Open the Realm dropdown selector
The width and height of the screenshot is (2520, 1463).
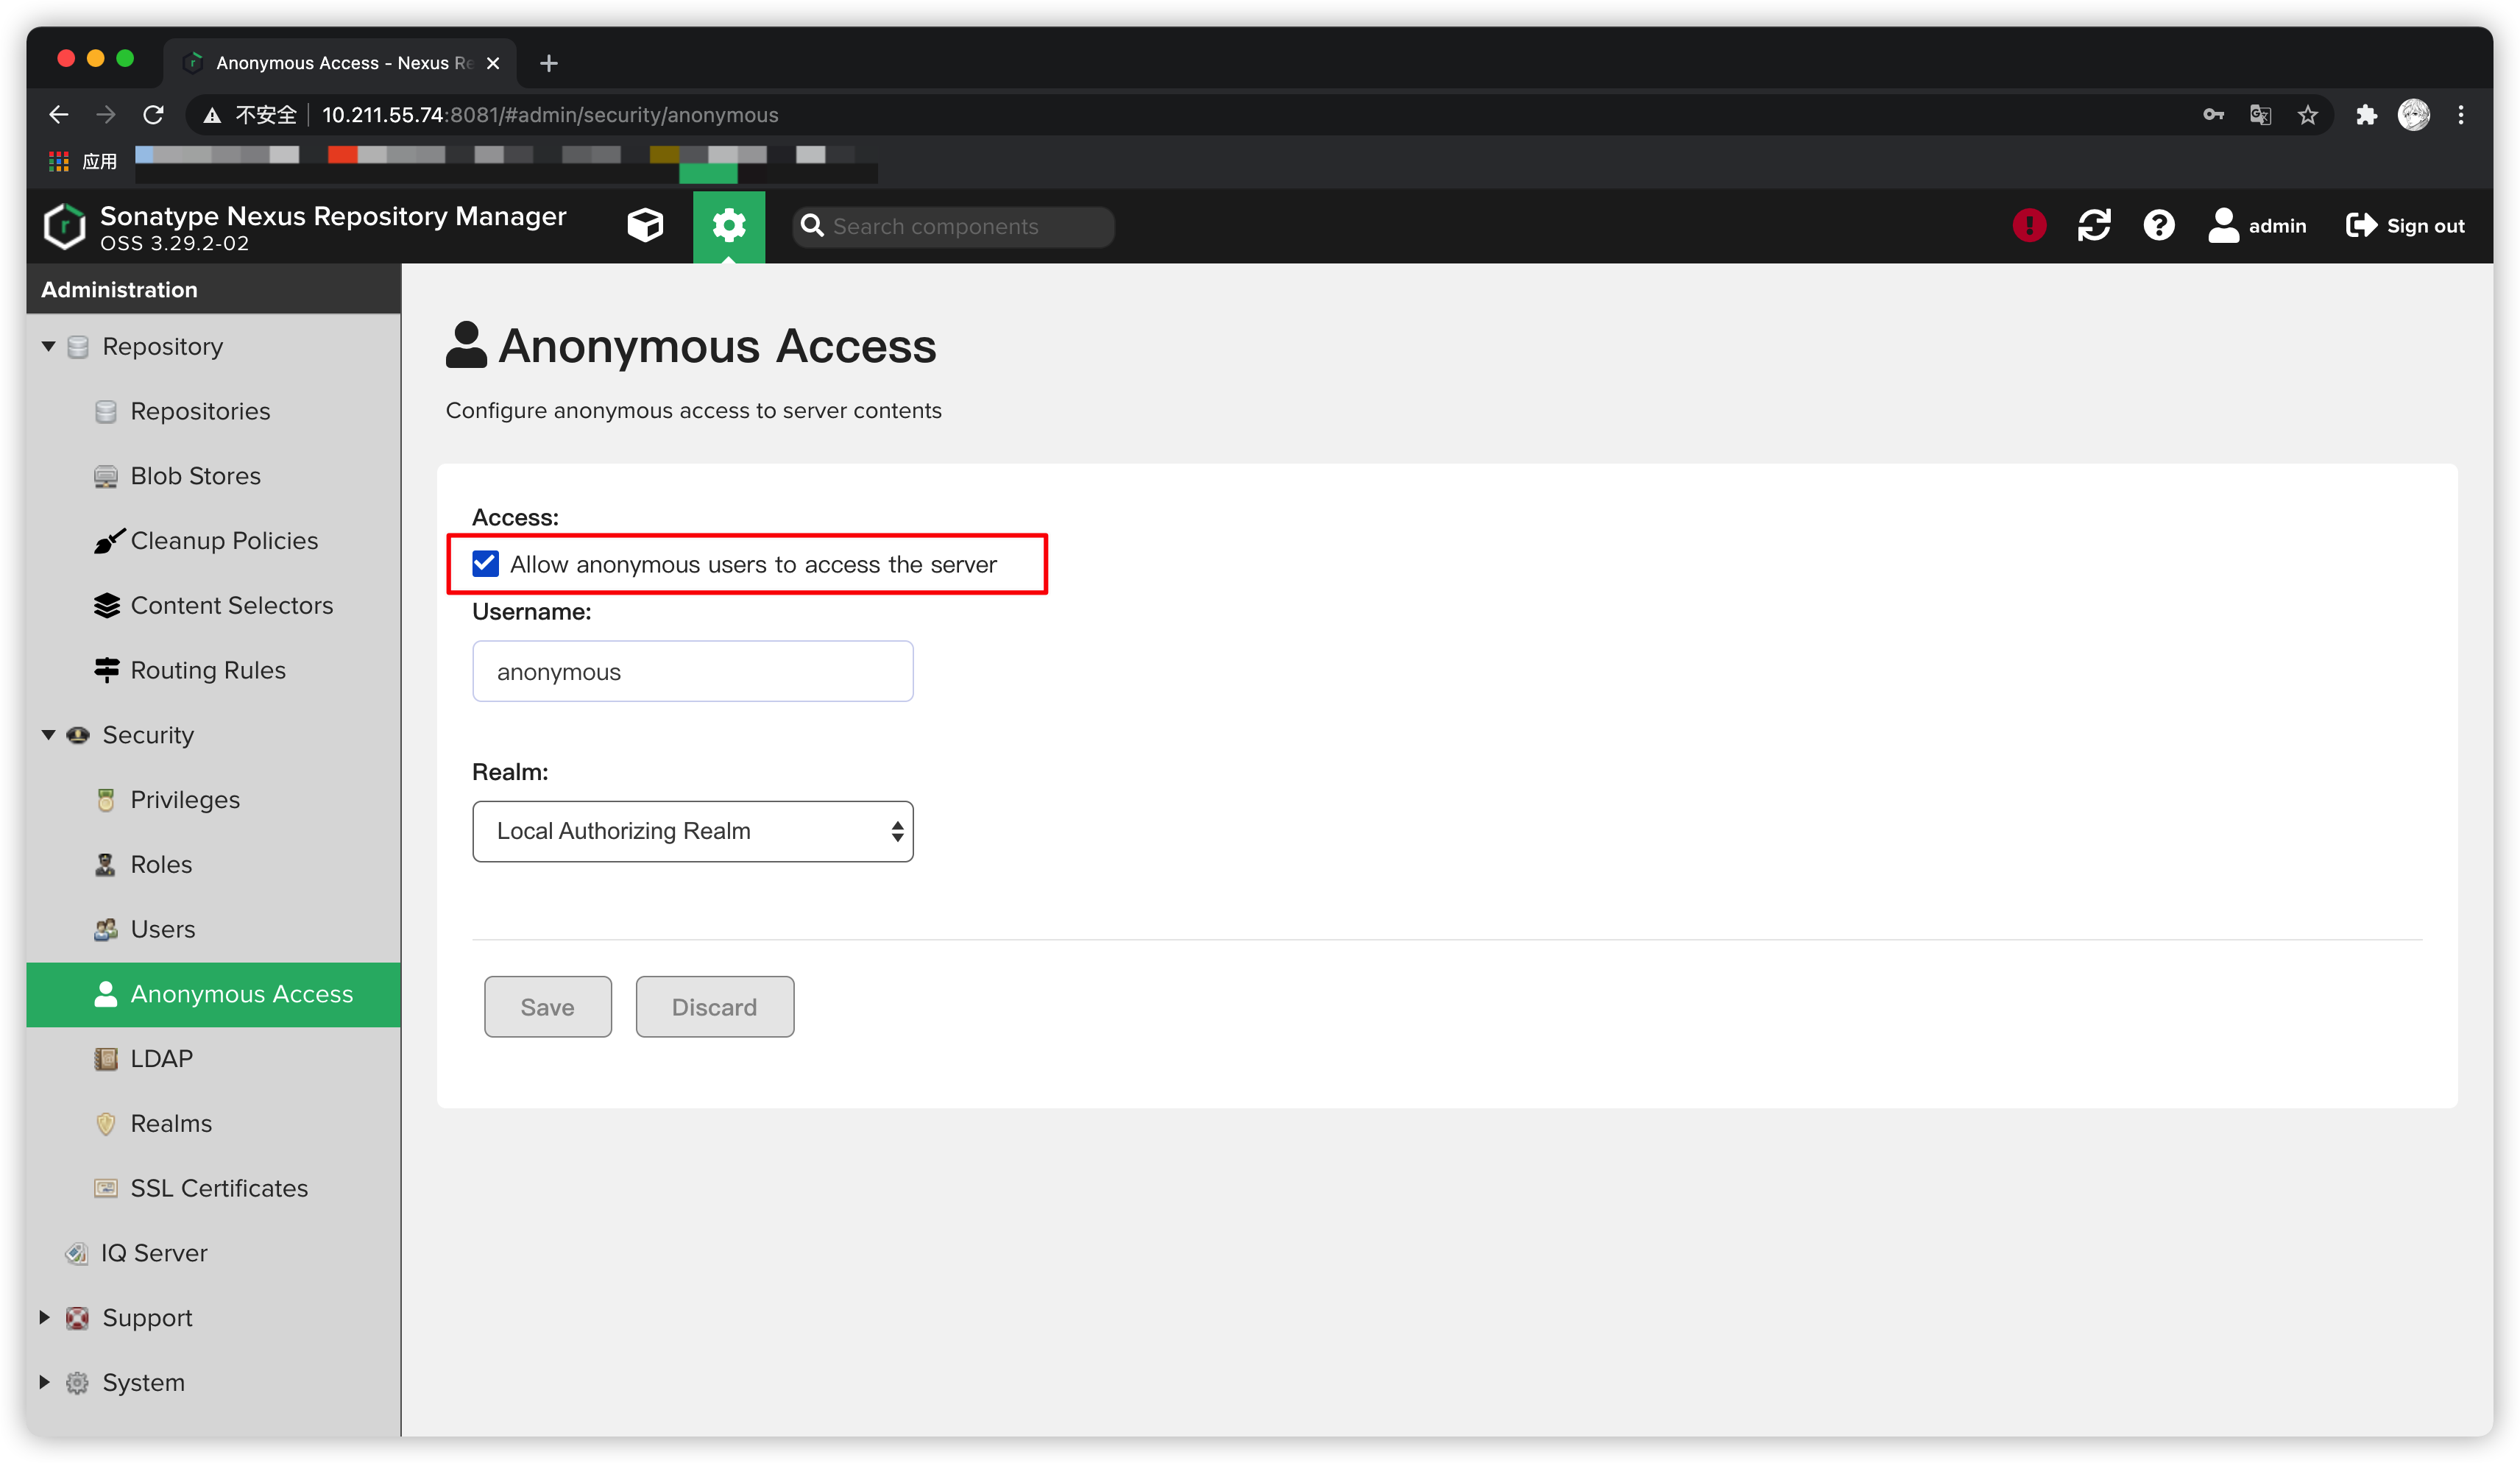692,831
